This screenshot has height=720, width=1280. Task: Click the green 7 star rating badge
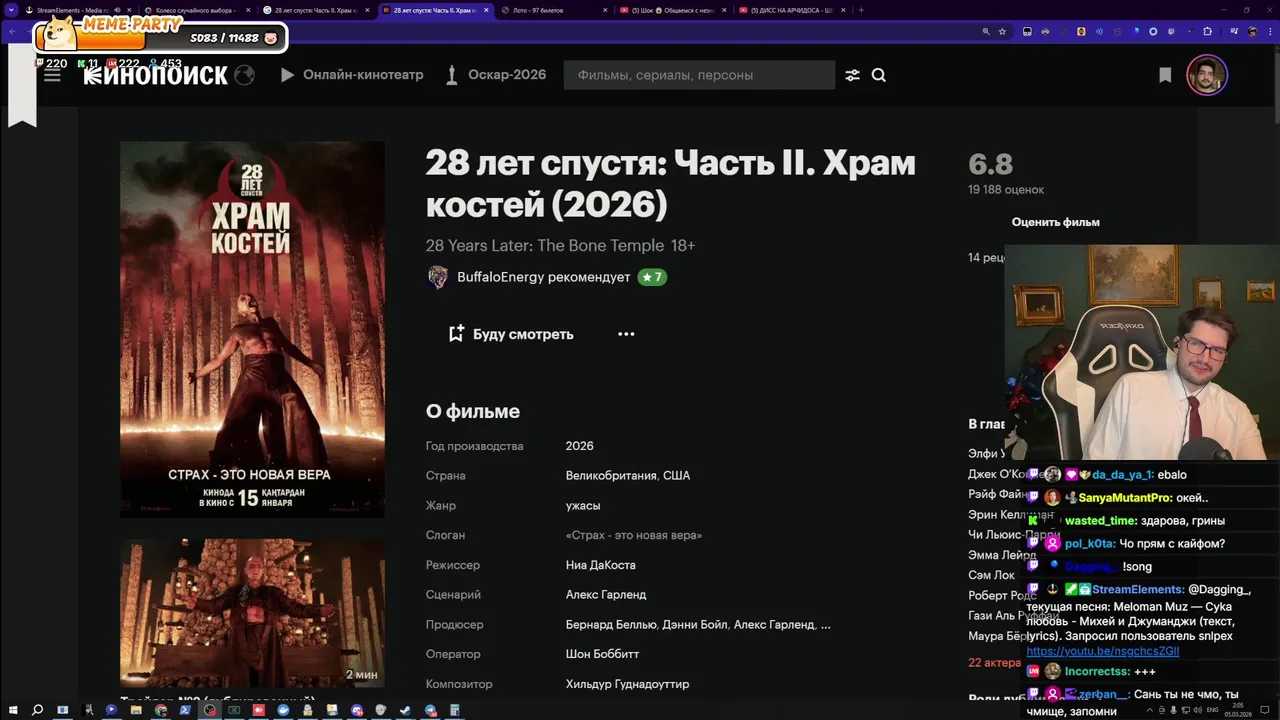click(x=652, y=277)
